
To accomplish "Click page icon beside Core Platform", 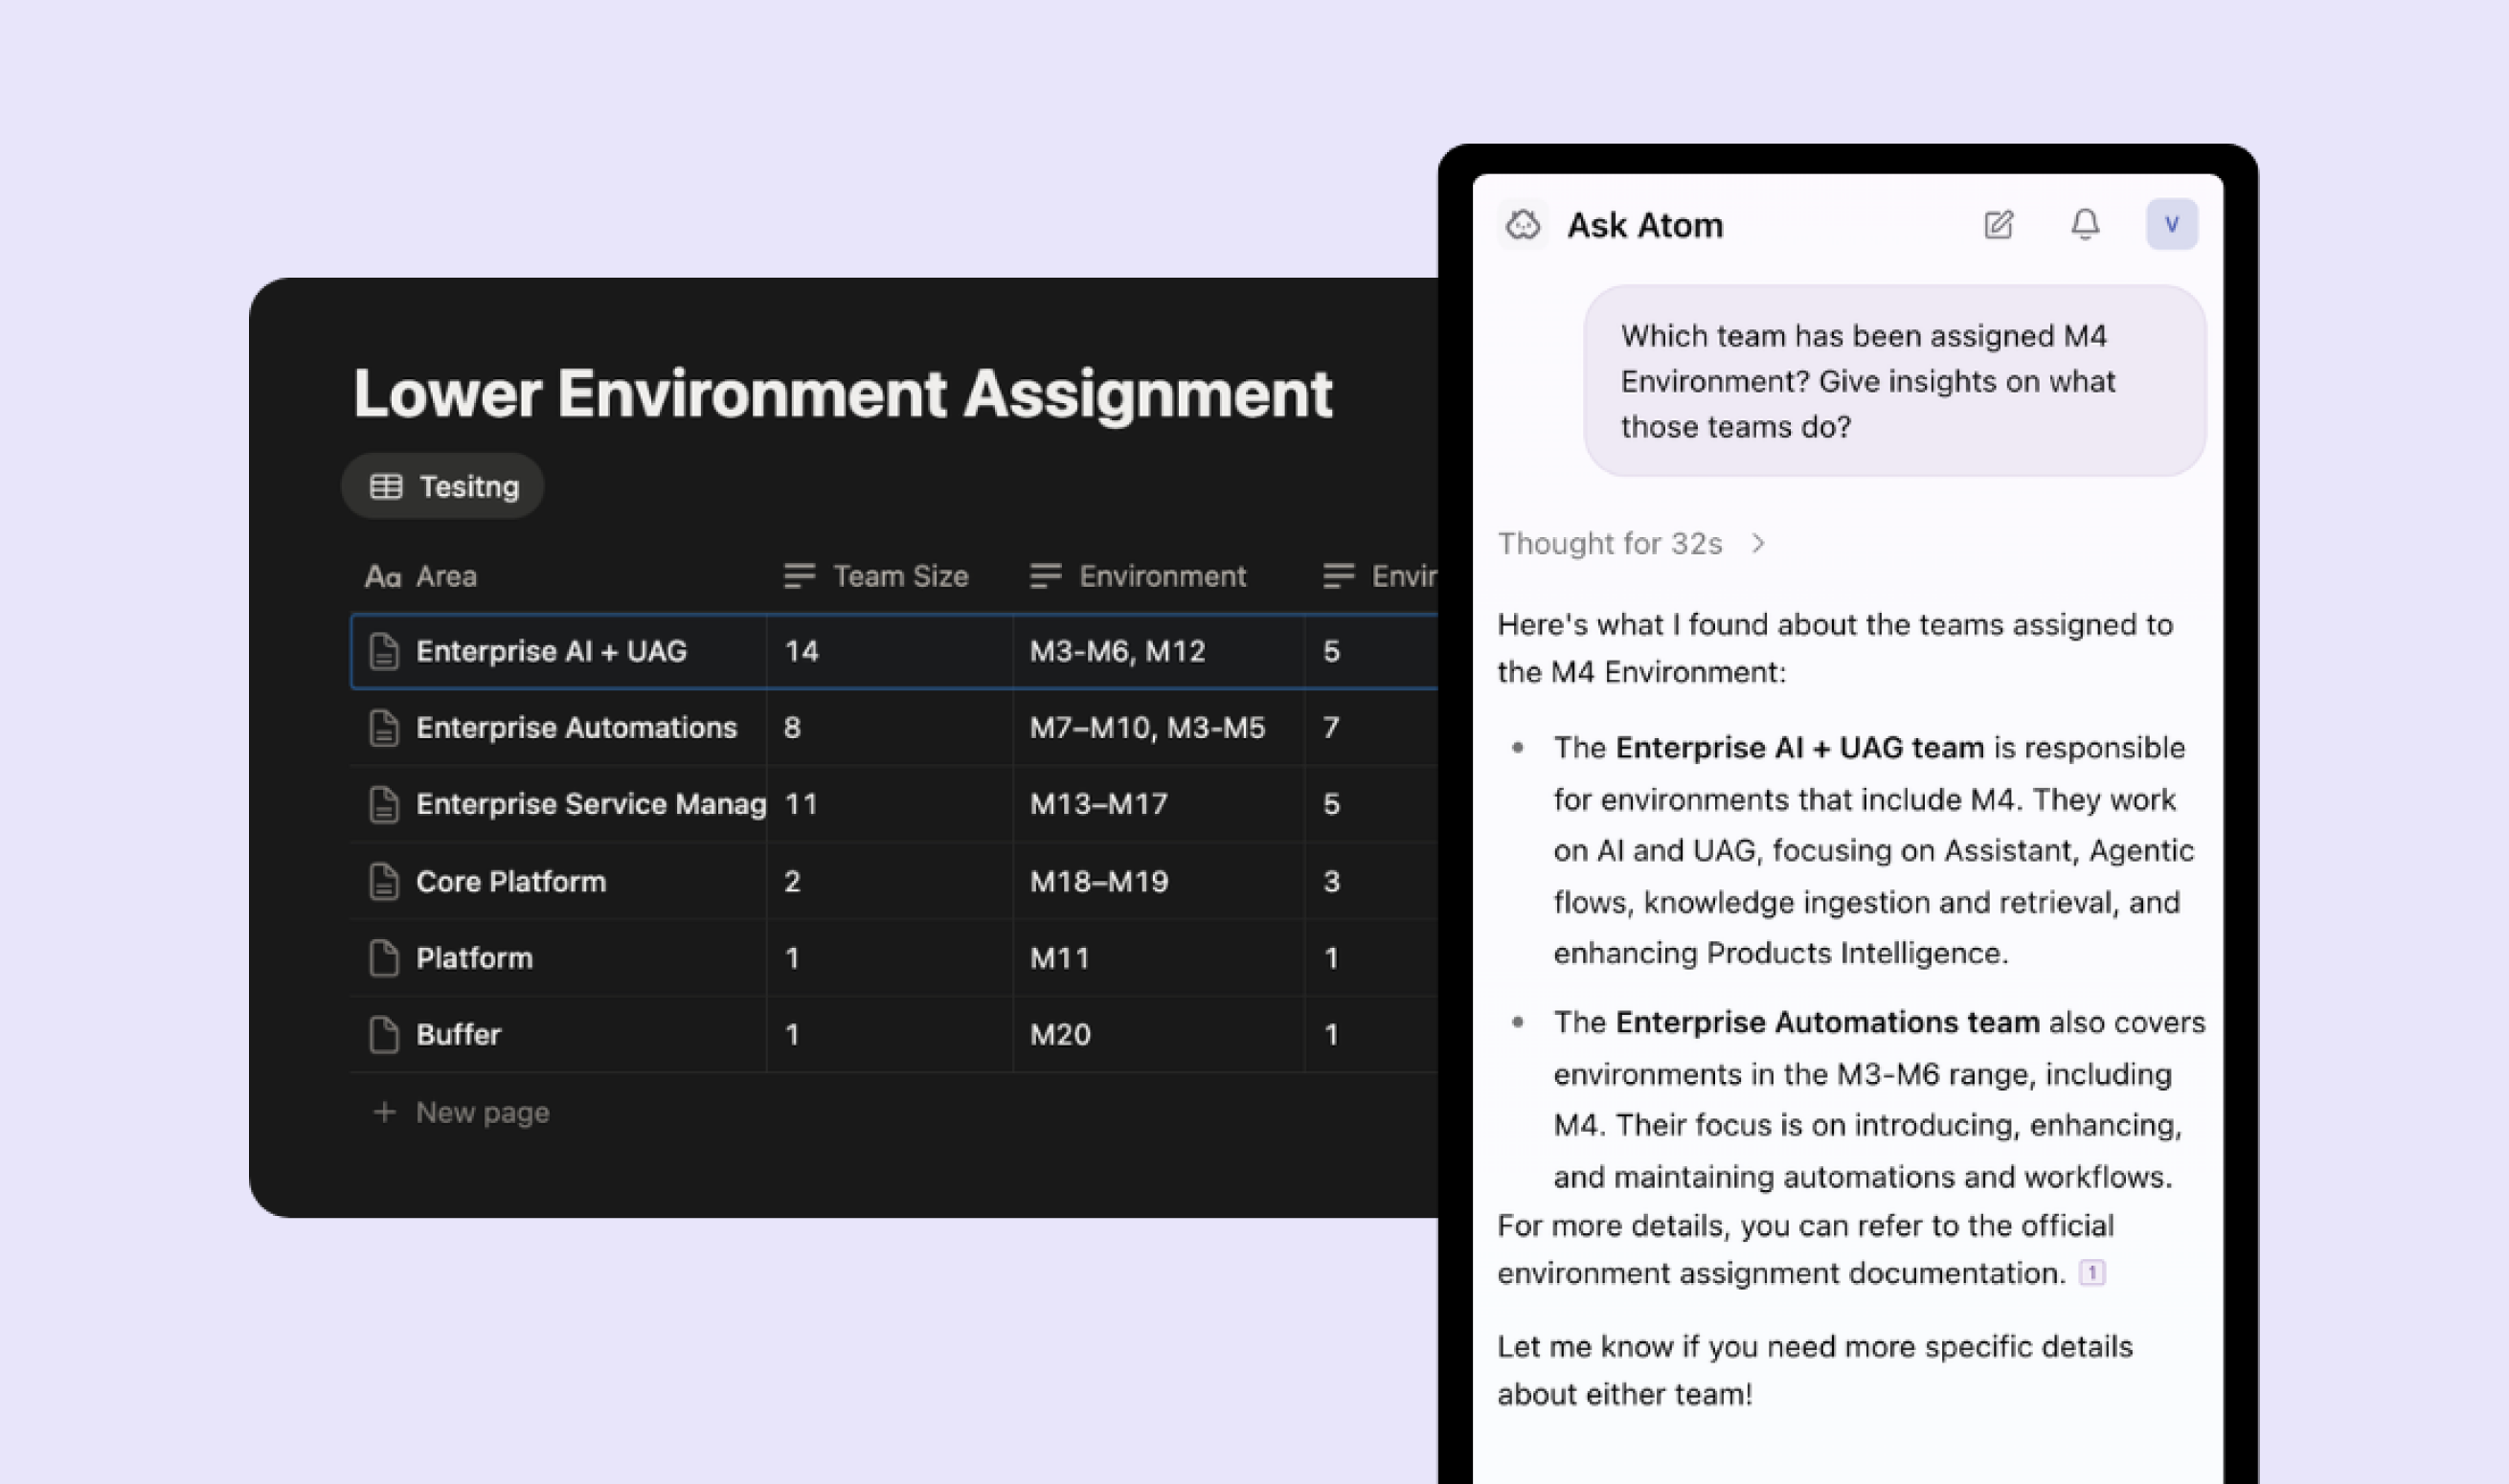I will pyautogui.click(x=384, y=882).
